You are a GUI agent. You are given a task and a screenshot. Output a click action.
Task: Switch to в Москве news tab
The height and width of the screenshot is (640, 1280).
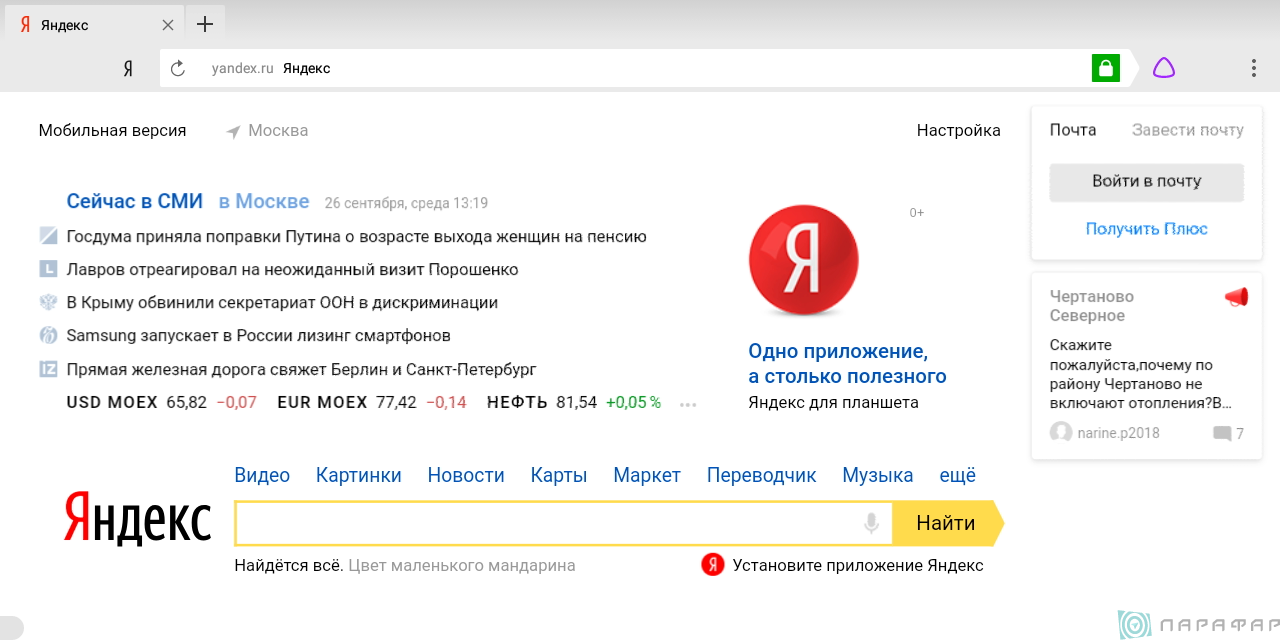click(264, 201)
